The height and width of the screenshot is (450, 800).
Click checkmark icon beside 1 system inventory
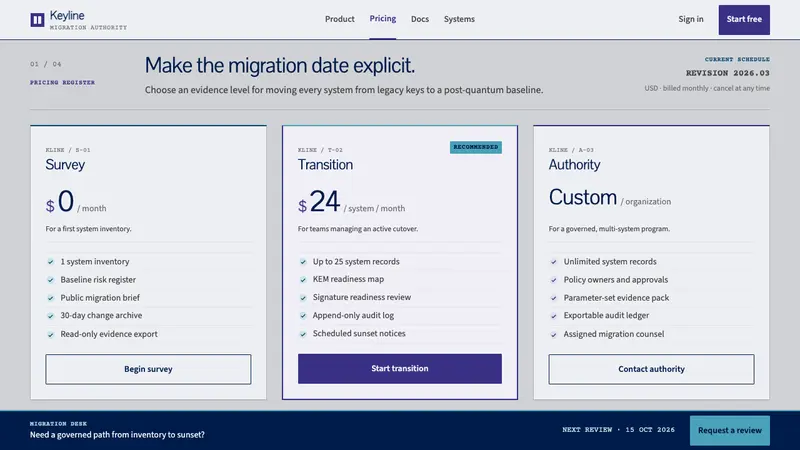51,262
